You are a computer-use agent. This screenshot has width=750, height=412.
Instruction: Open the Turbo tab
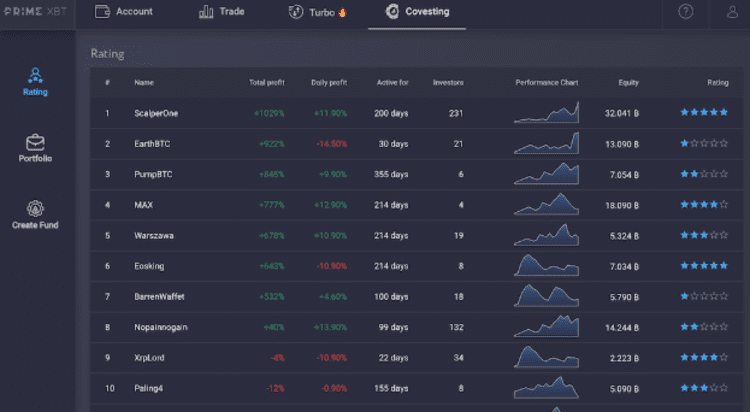316,12
